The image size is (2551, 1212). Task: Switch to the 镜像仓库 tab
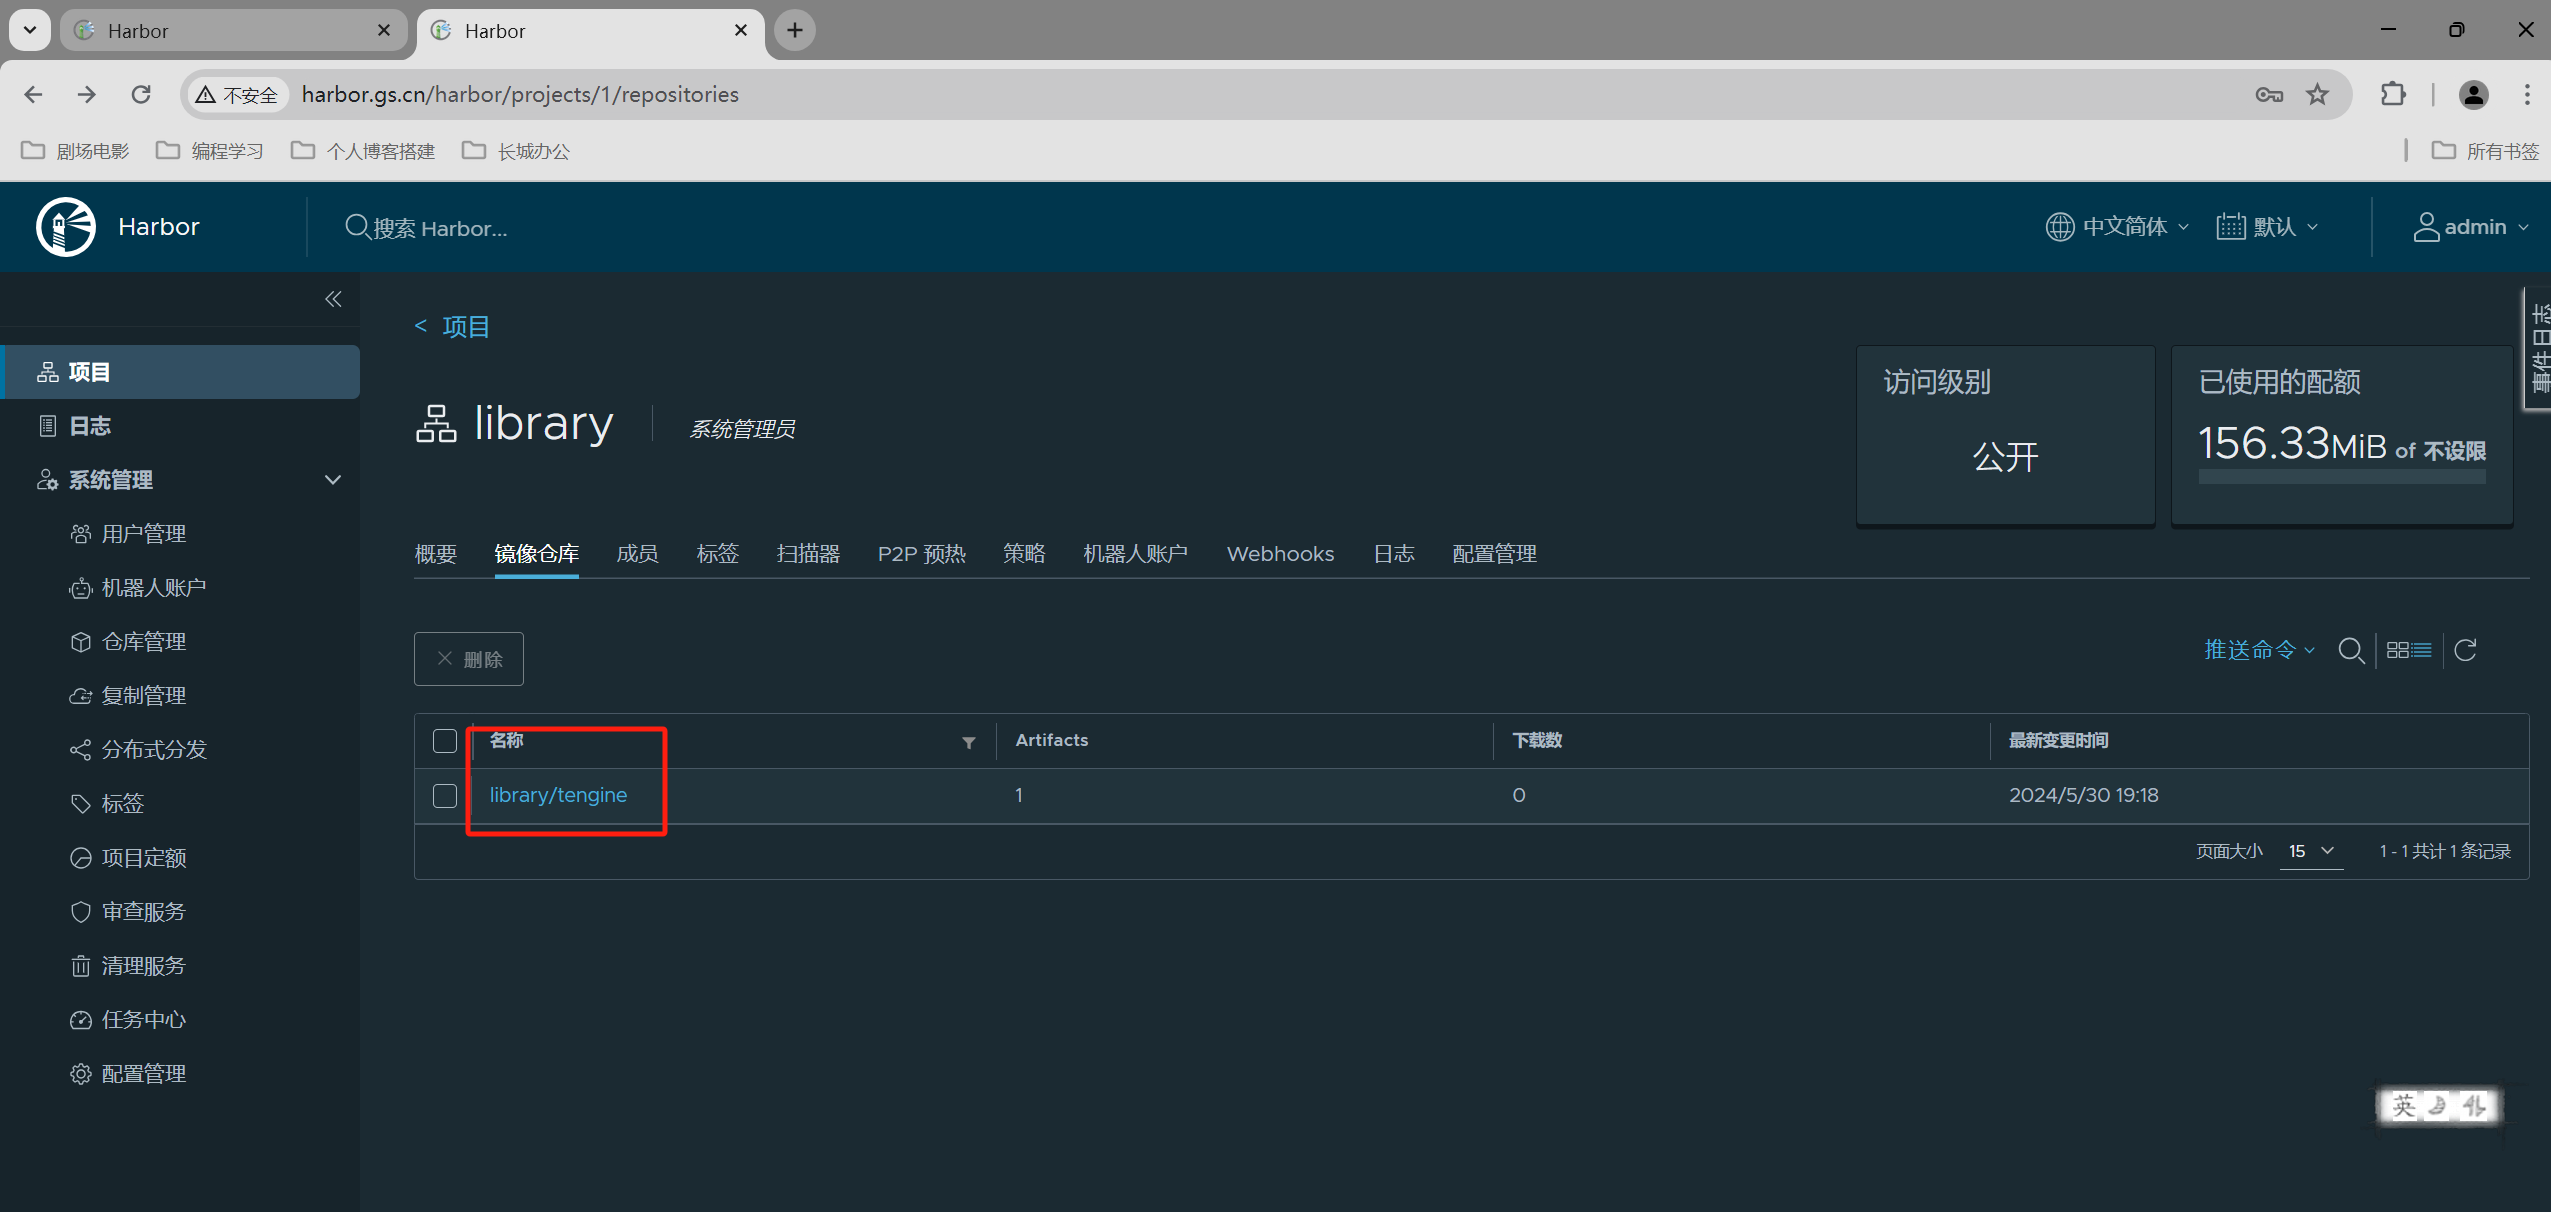[x=536, y=554]
